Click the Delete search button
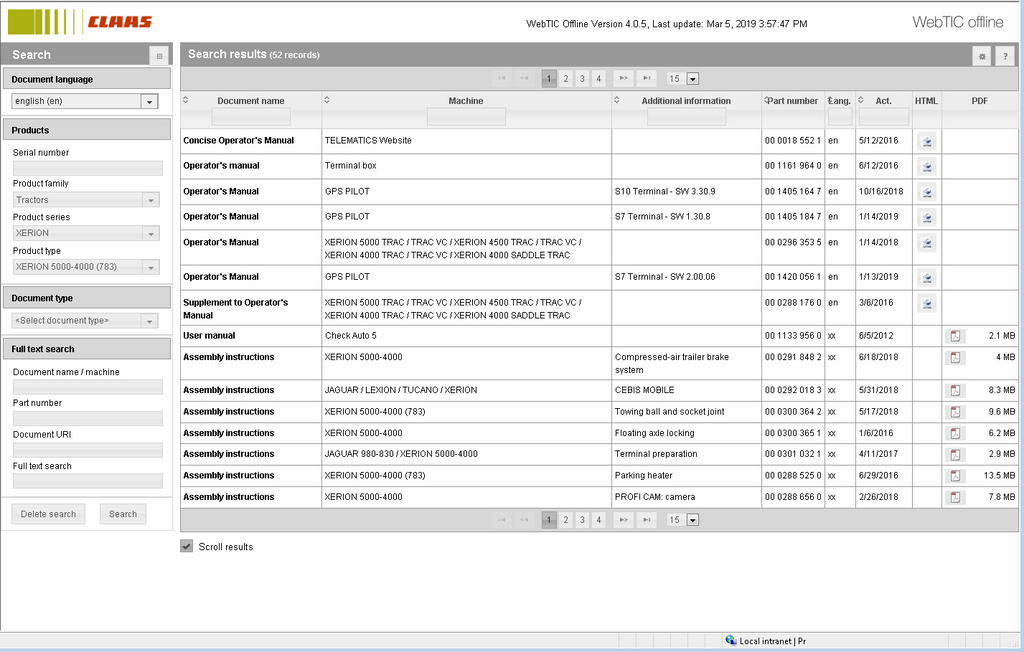 (48, 513)
